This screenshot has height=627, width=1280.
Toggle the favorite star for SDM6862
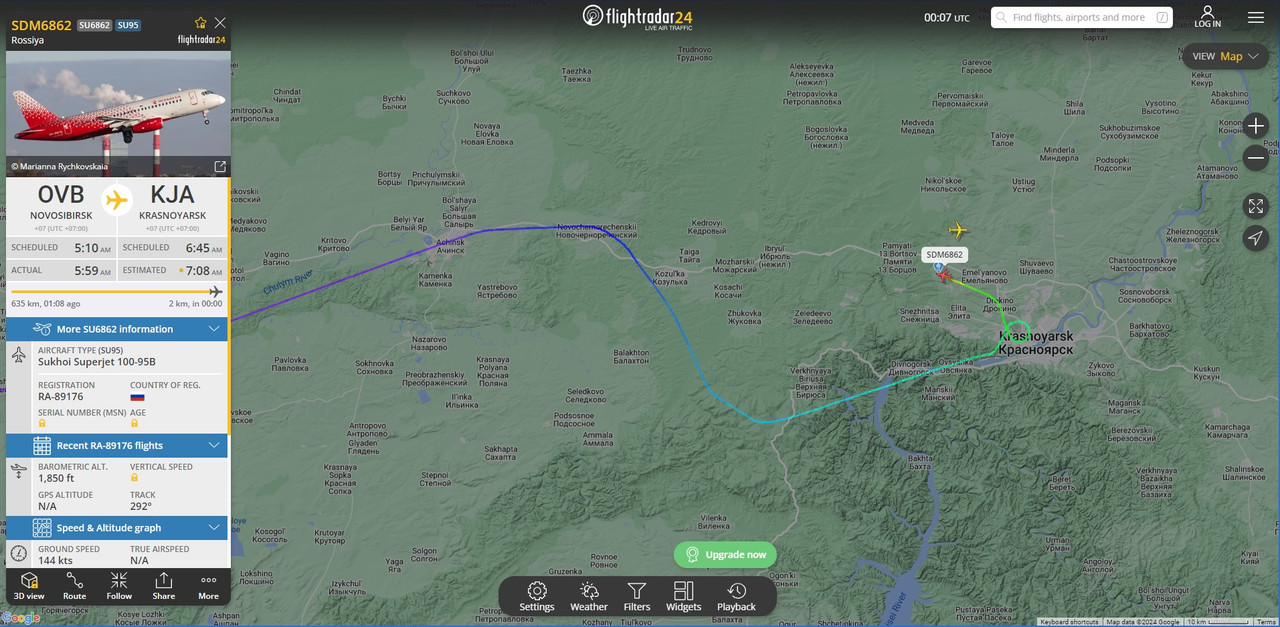201,22
